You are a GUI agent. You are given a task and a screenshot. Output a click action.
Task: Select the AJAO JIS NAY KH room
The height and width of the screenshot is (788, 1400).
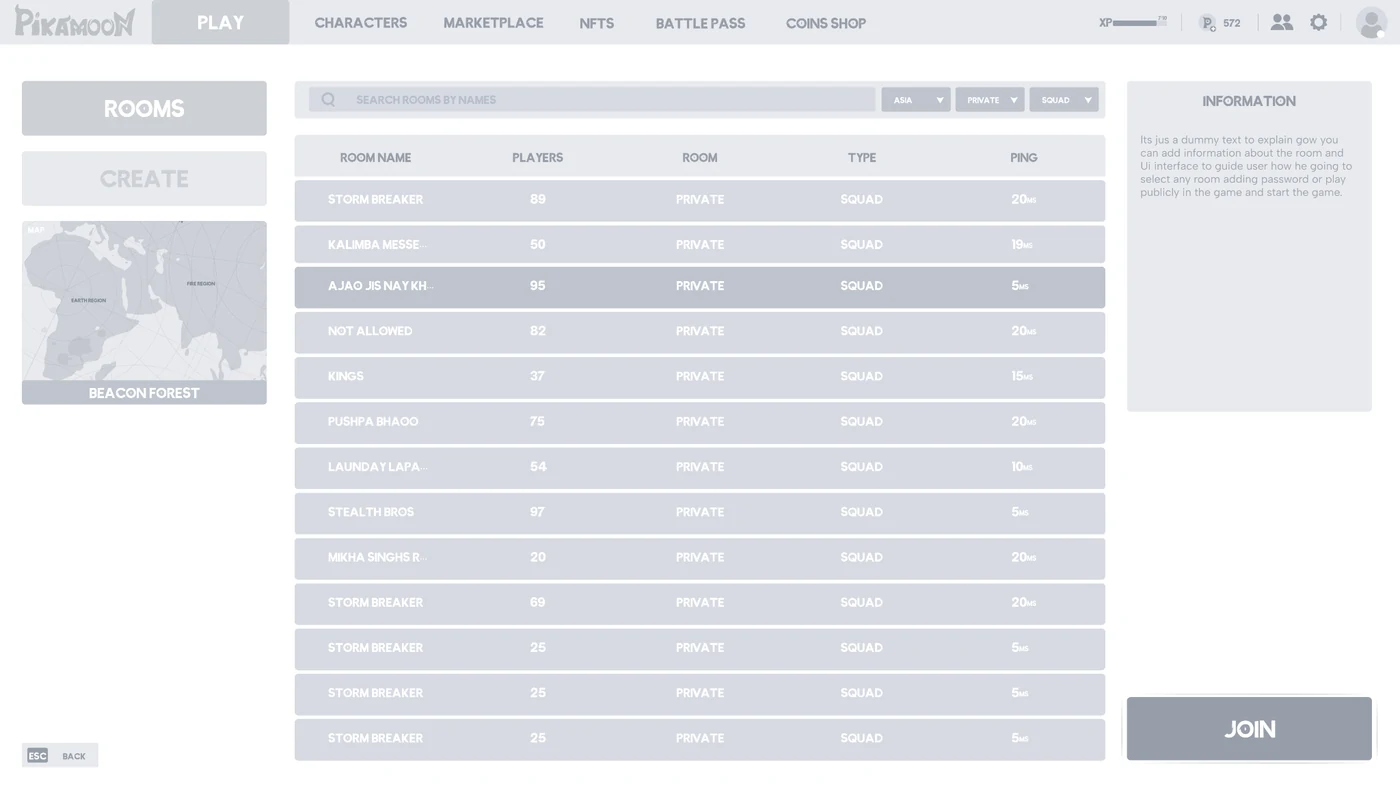click(700, 287)
